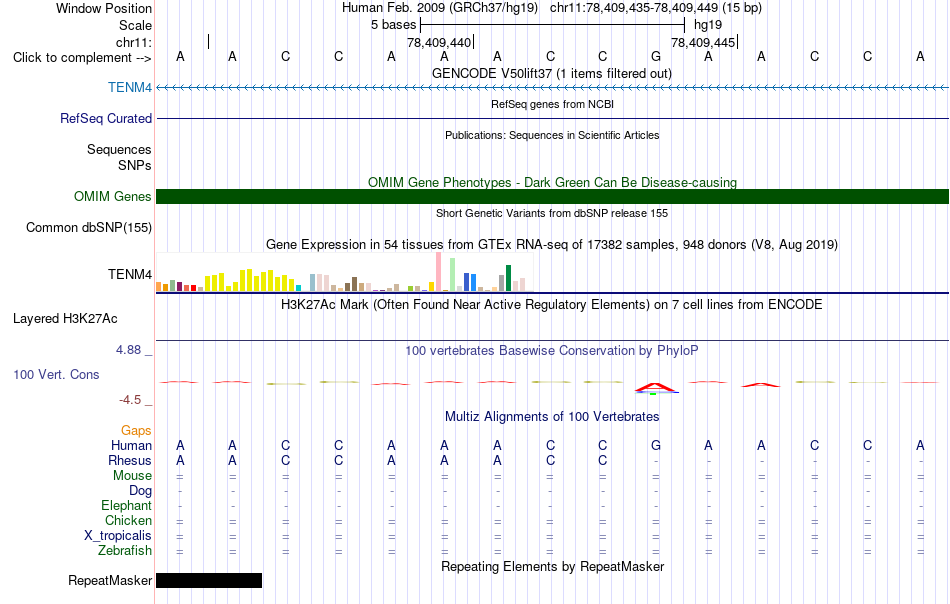
Task: Open the Layered H3K27Ac track label
Action: 65,319
